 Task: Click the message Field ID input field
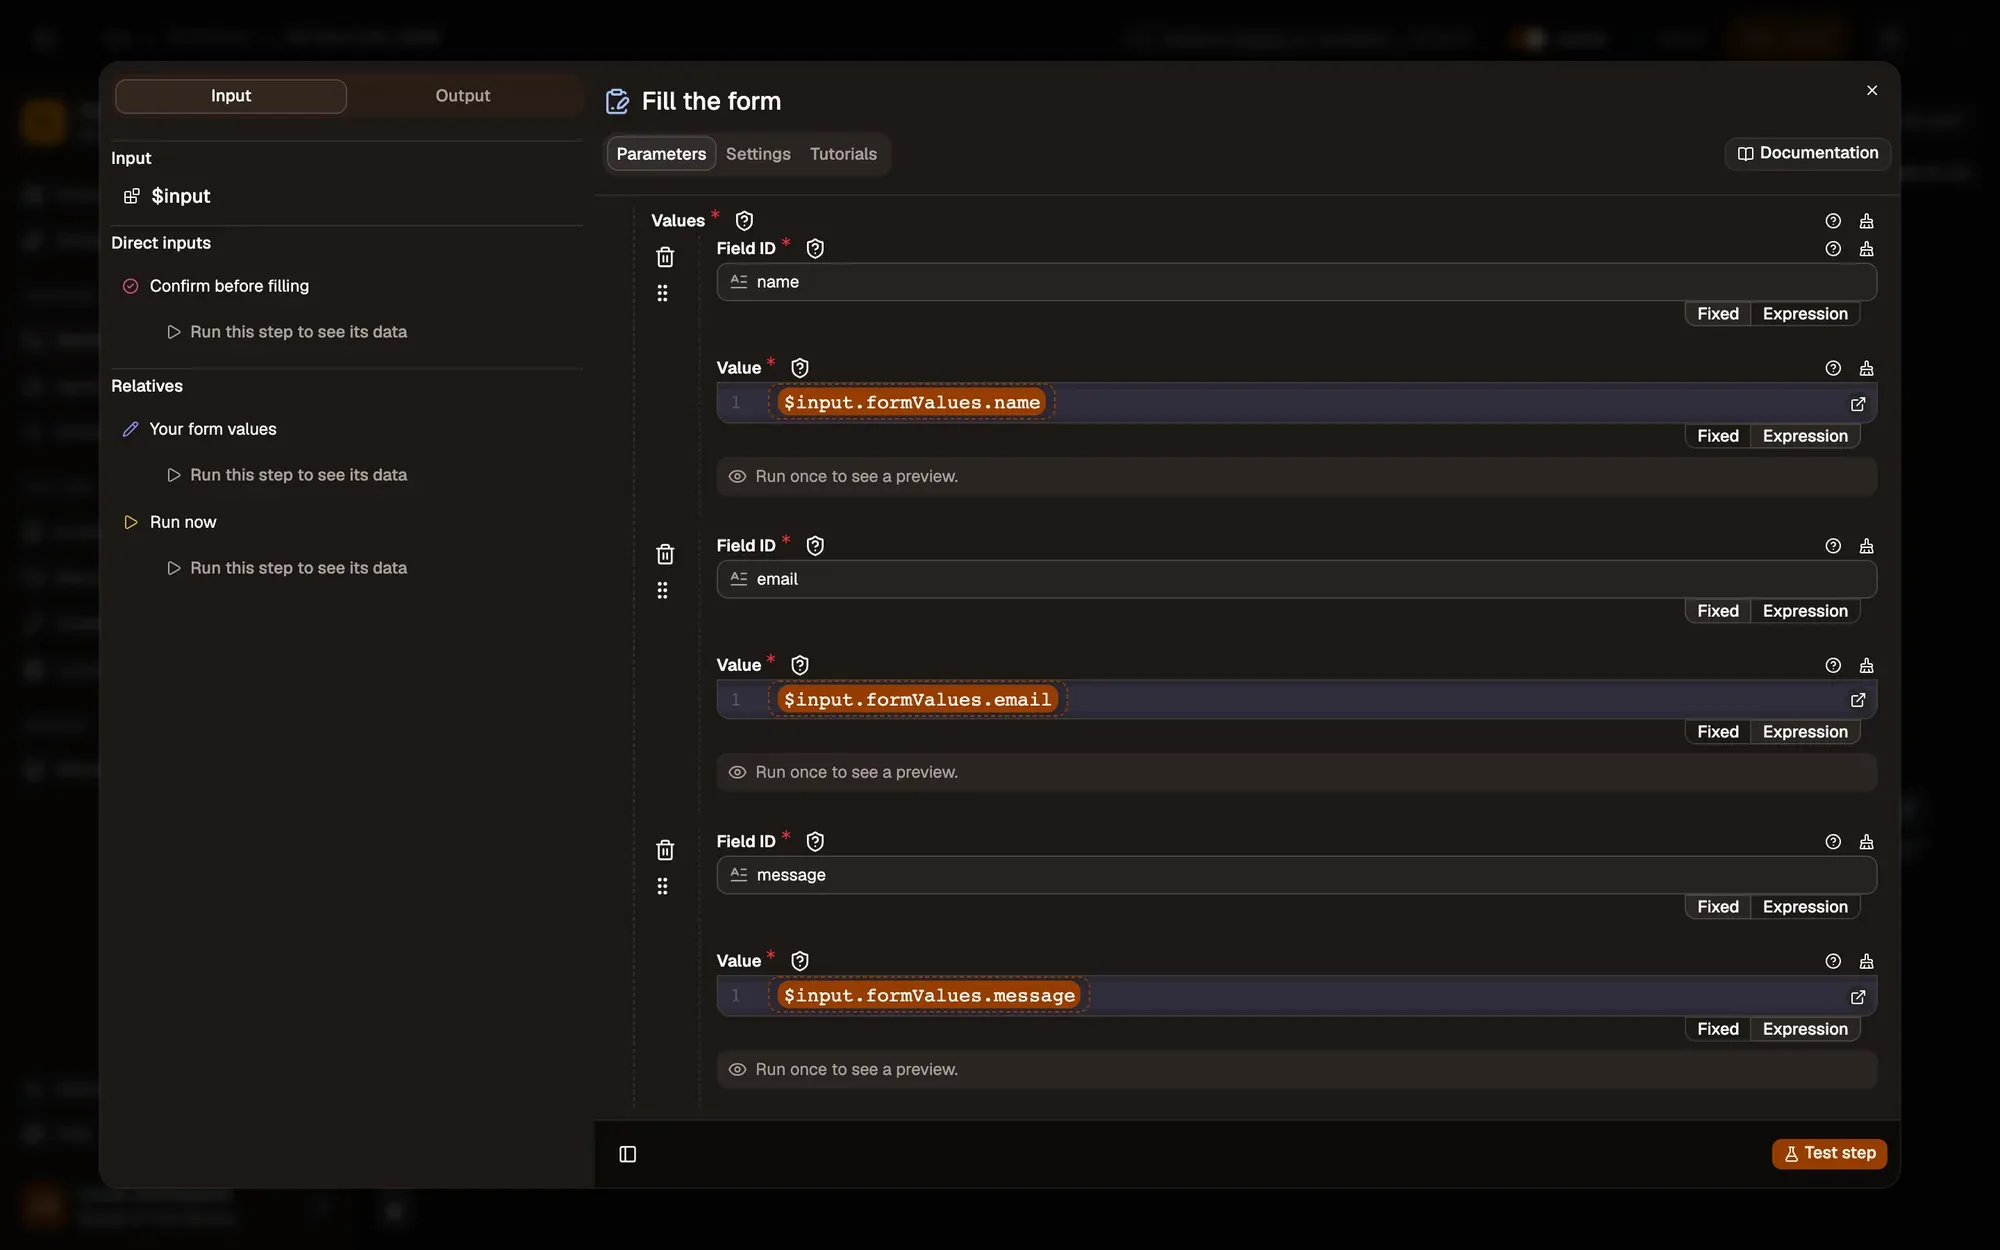1296,875
